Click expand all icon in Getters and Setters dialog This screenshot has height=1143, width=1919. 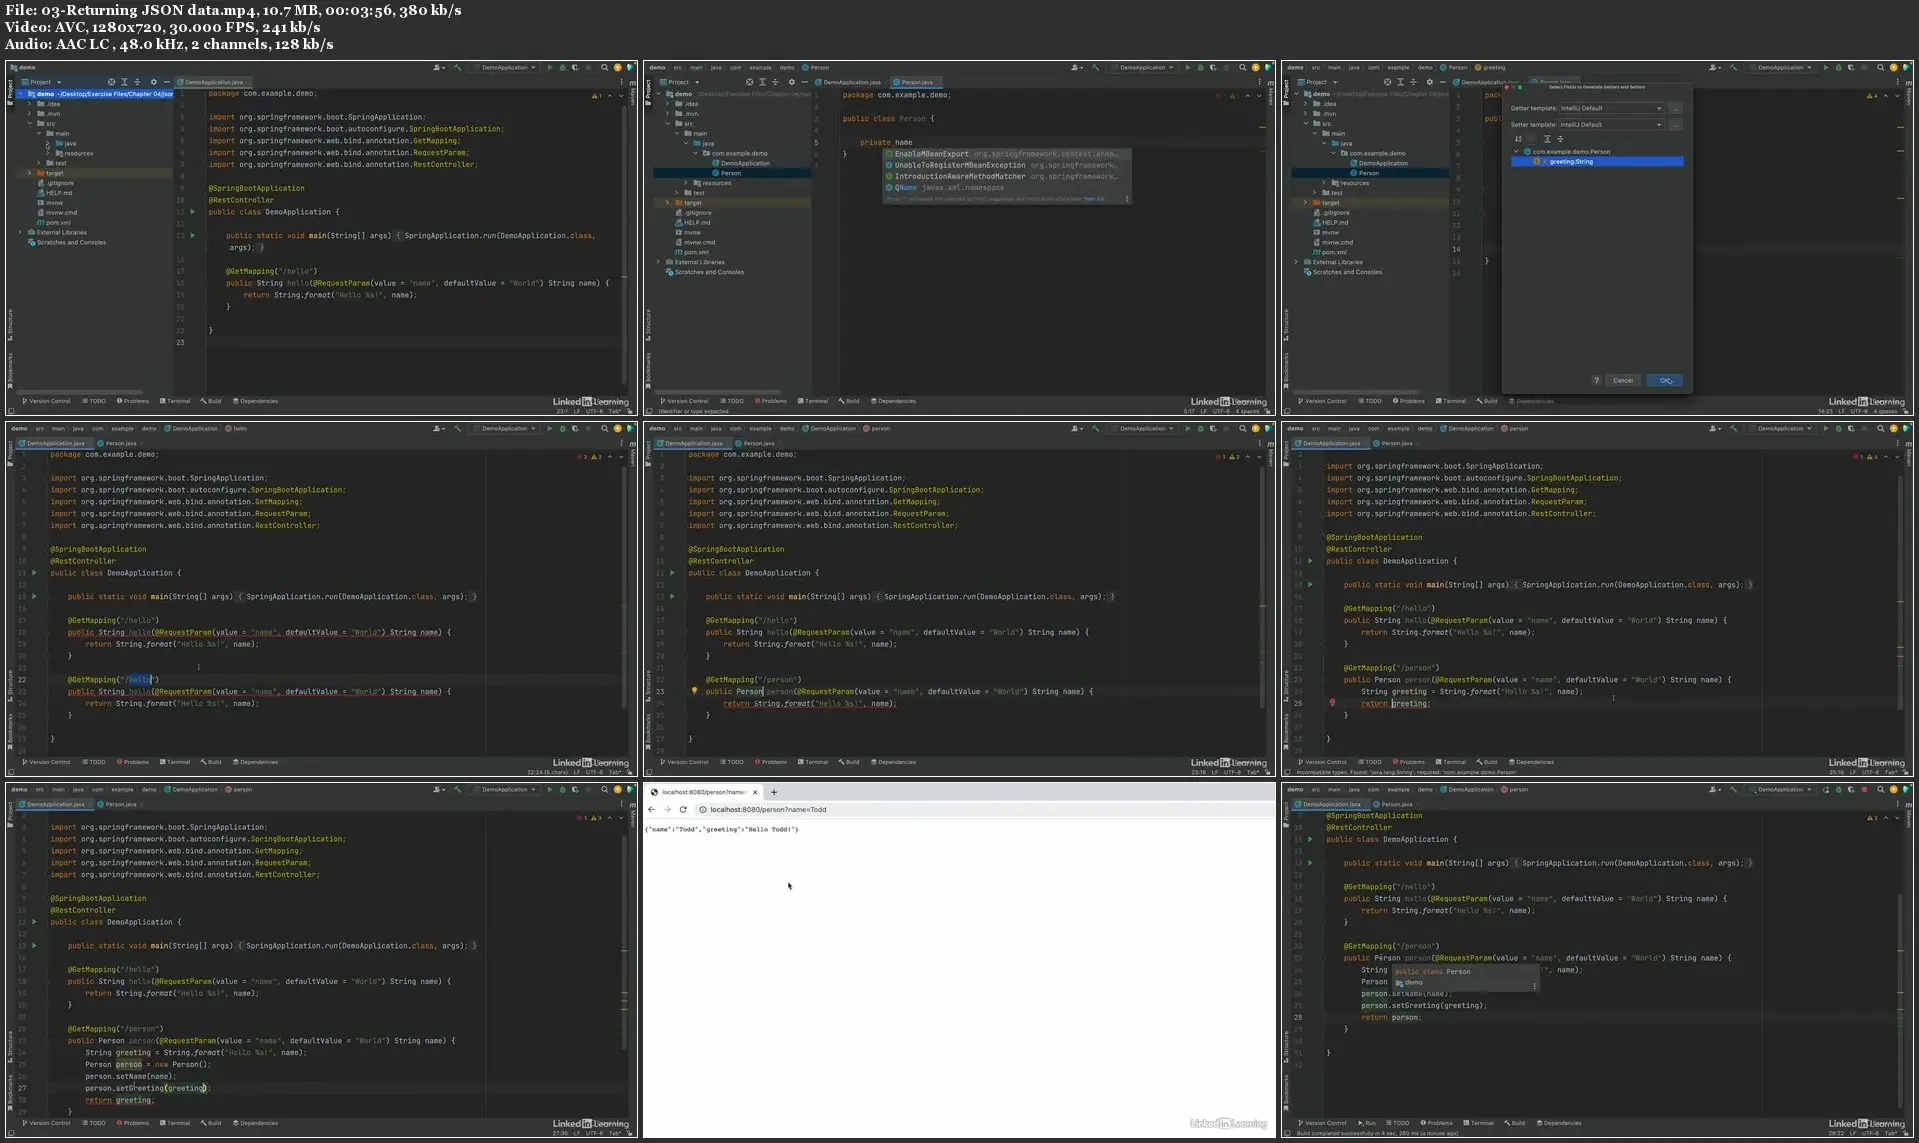point(1546,139)
